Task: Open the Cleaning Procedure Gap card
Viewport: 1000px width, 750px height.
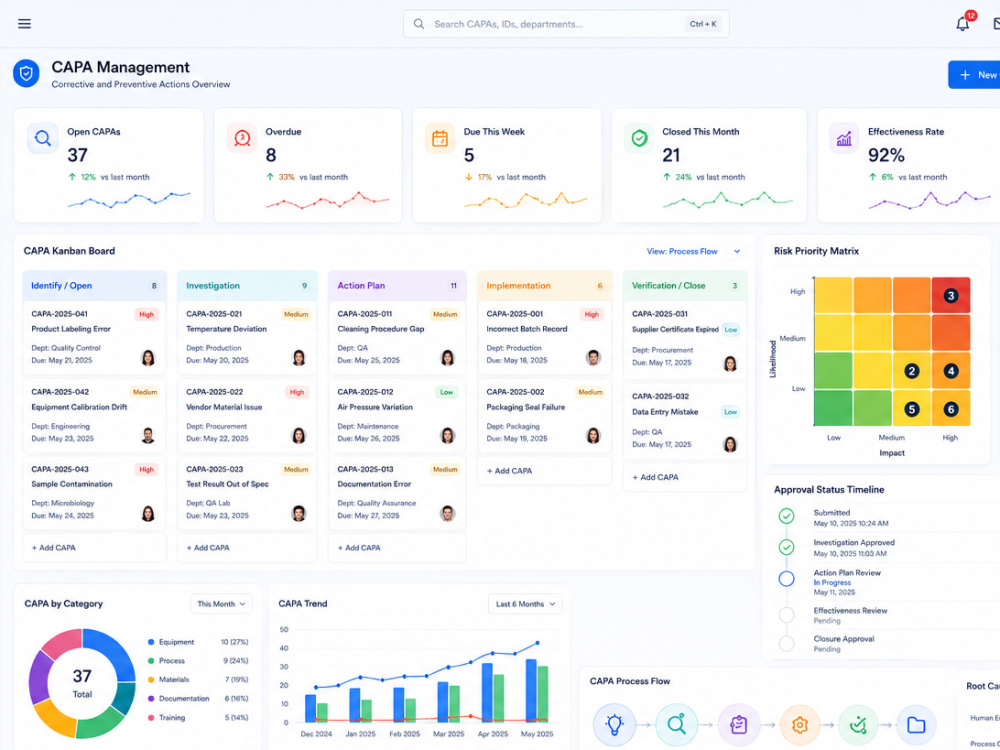Action: [397, 339]
